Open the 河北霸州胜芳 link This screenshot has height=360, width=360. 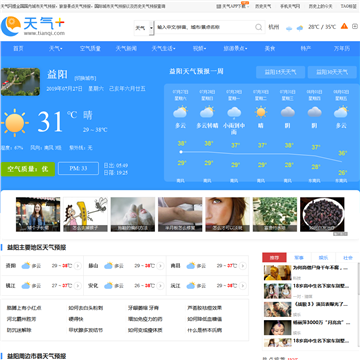coord(21,319)
